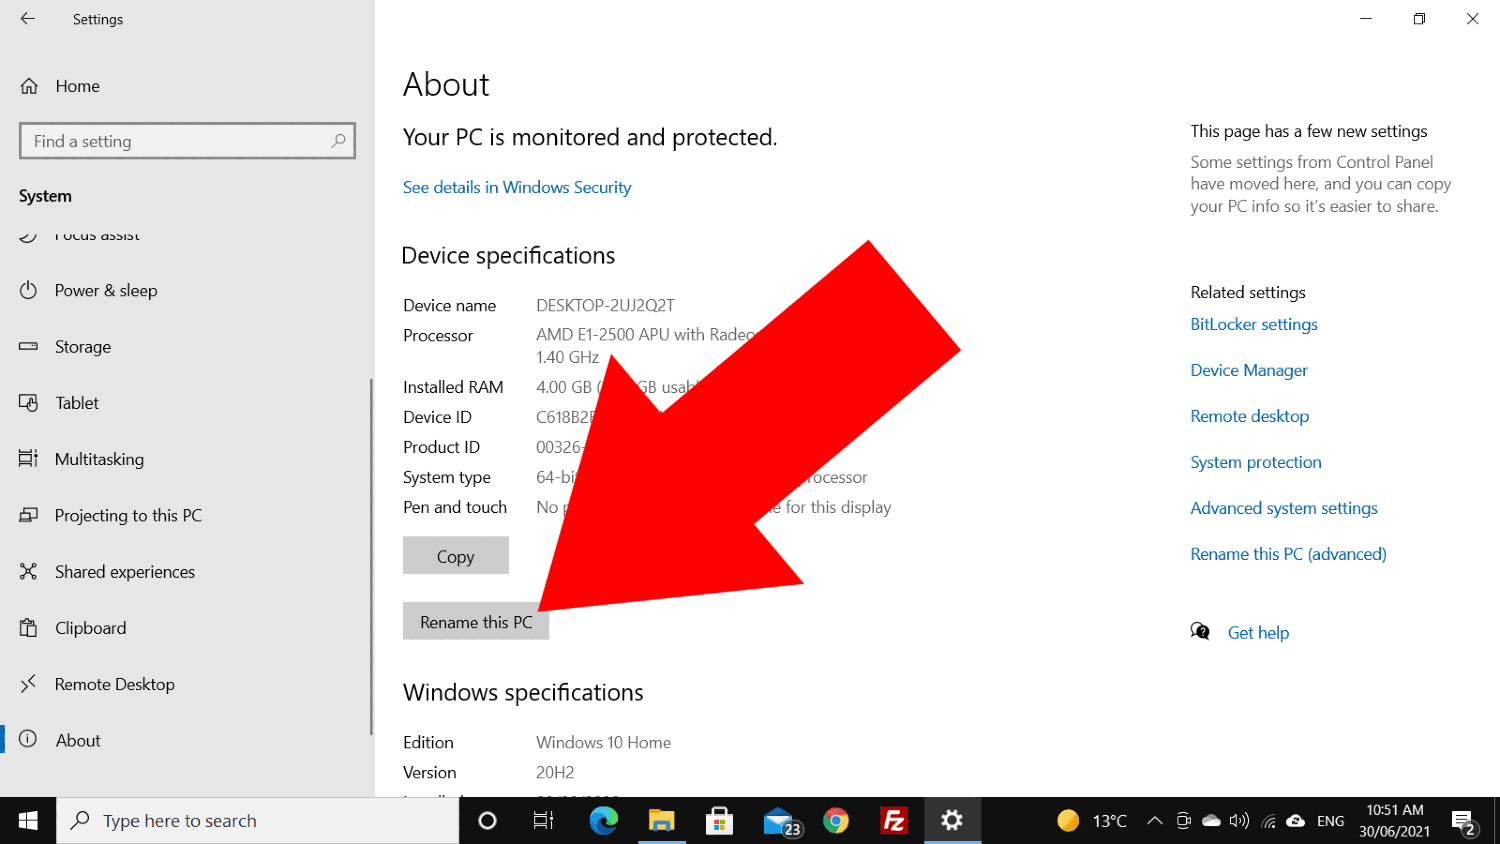Image resolution: width=1500 pixels, height=844 pixels.
Task: Click the Clipboard icon in the sidebar
Action: tap(28, 628)
